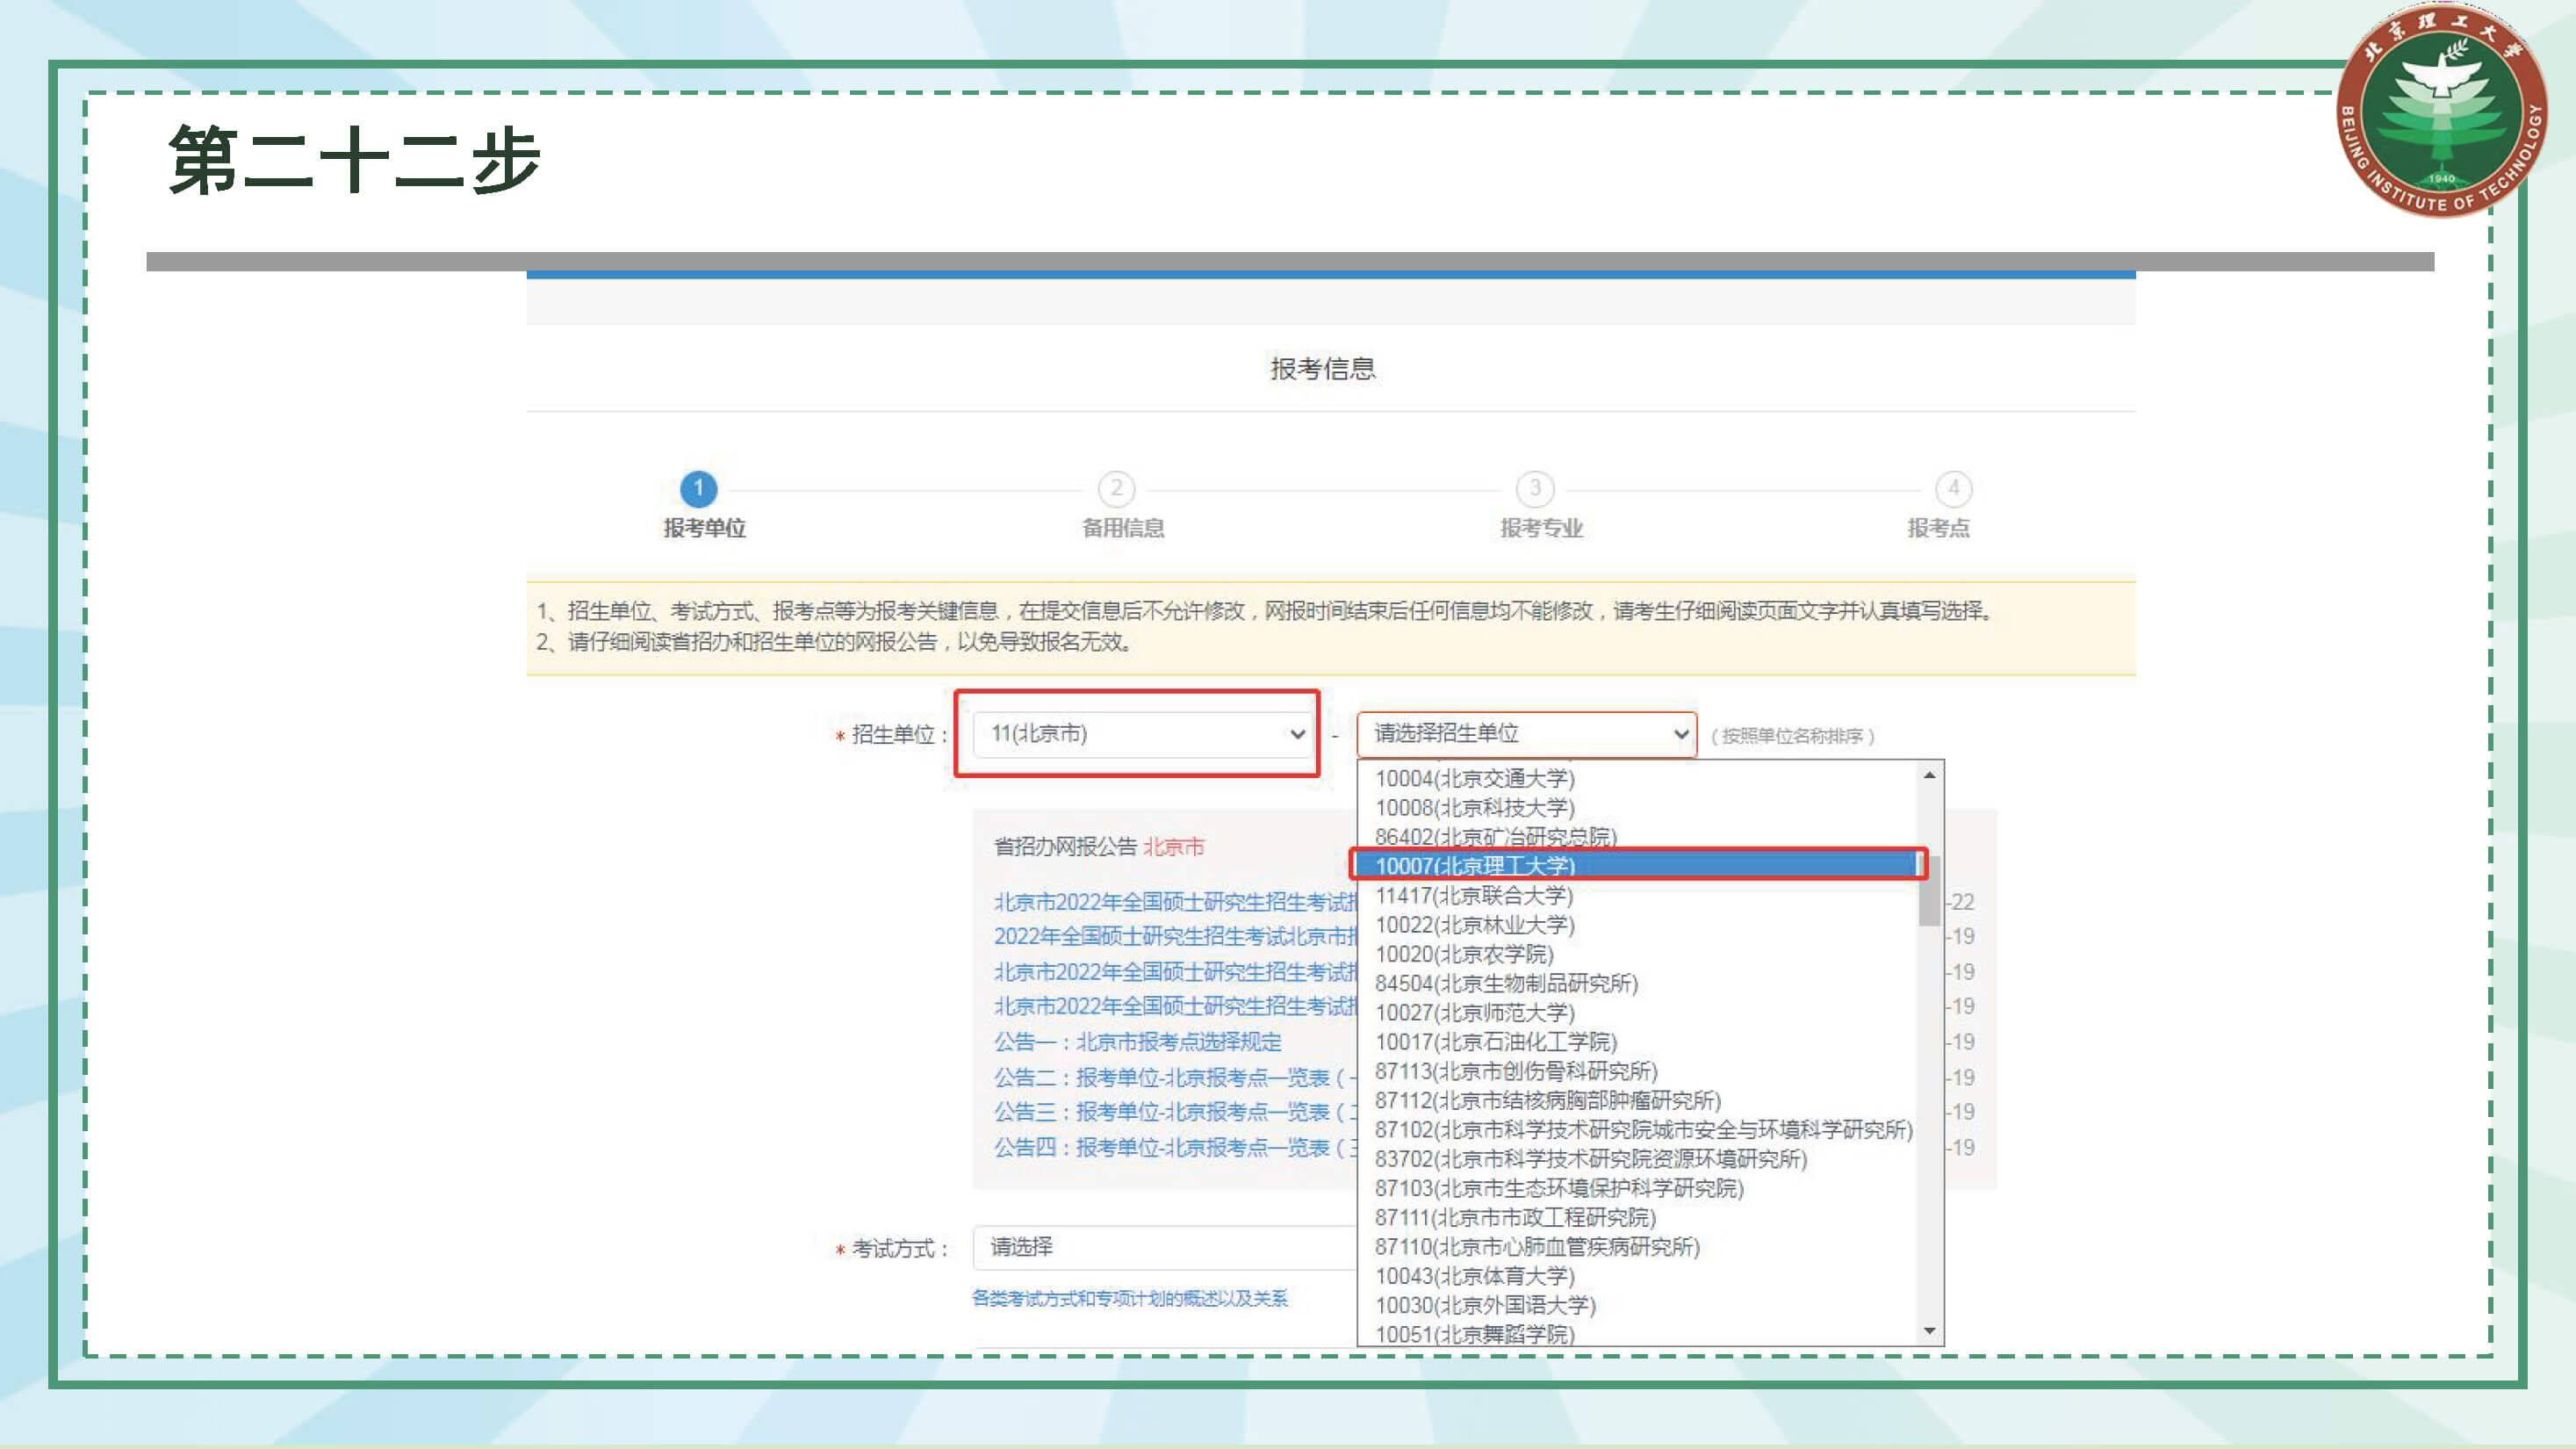Select 10004(北京交通大学) option
The height and width of the screenshot is (1449, 2576).
[1475, 778]
